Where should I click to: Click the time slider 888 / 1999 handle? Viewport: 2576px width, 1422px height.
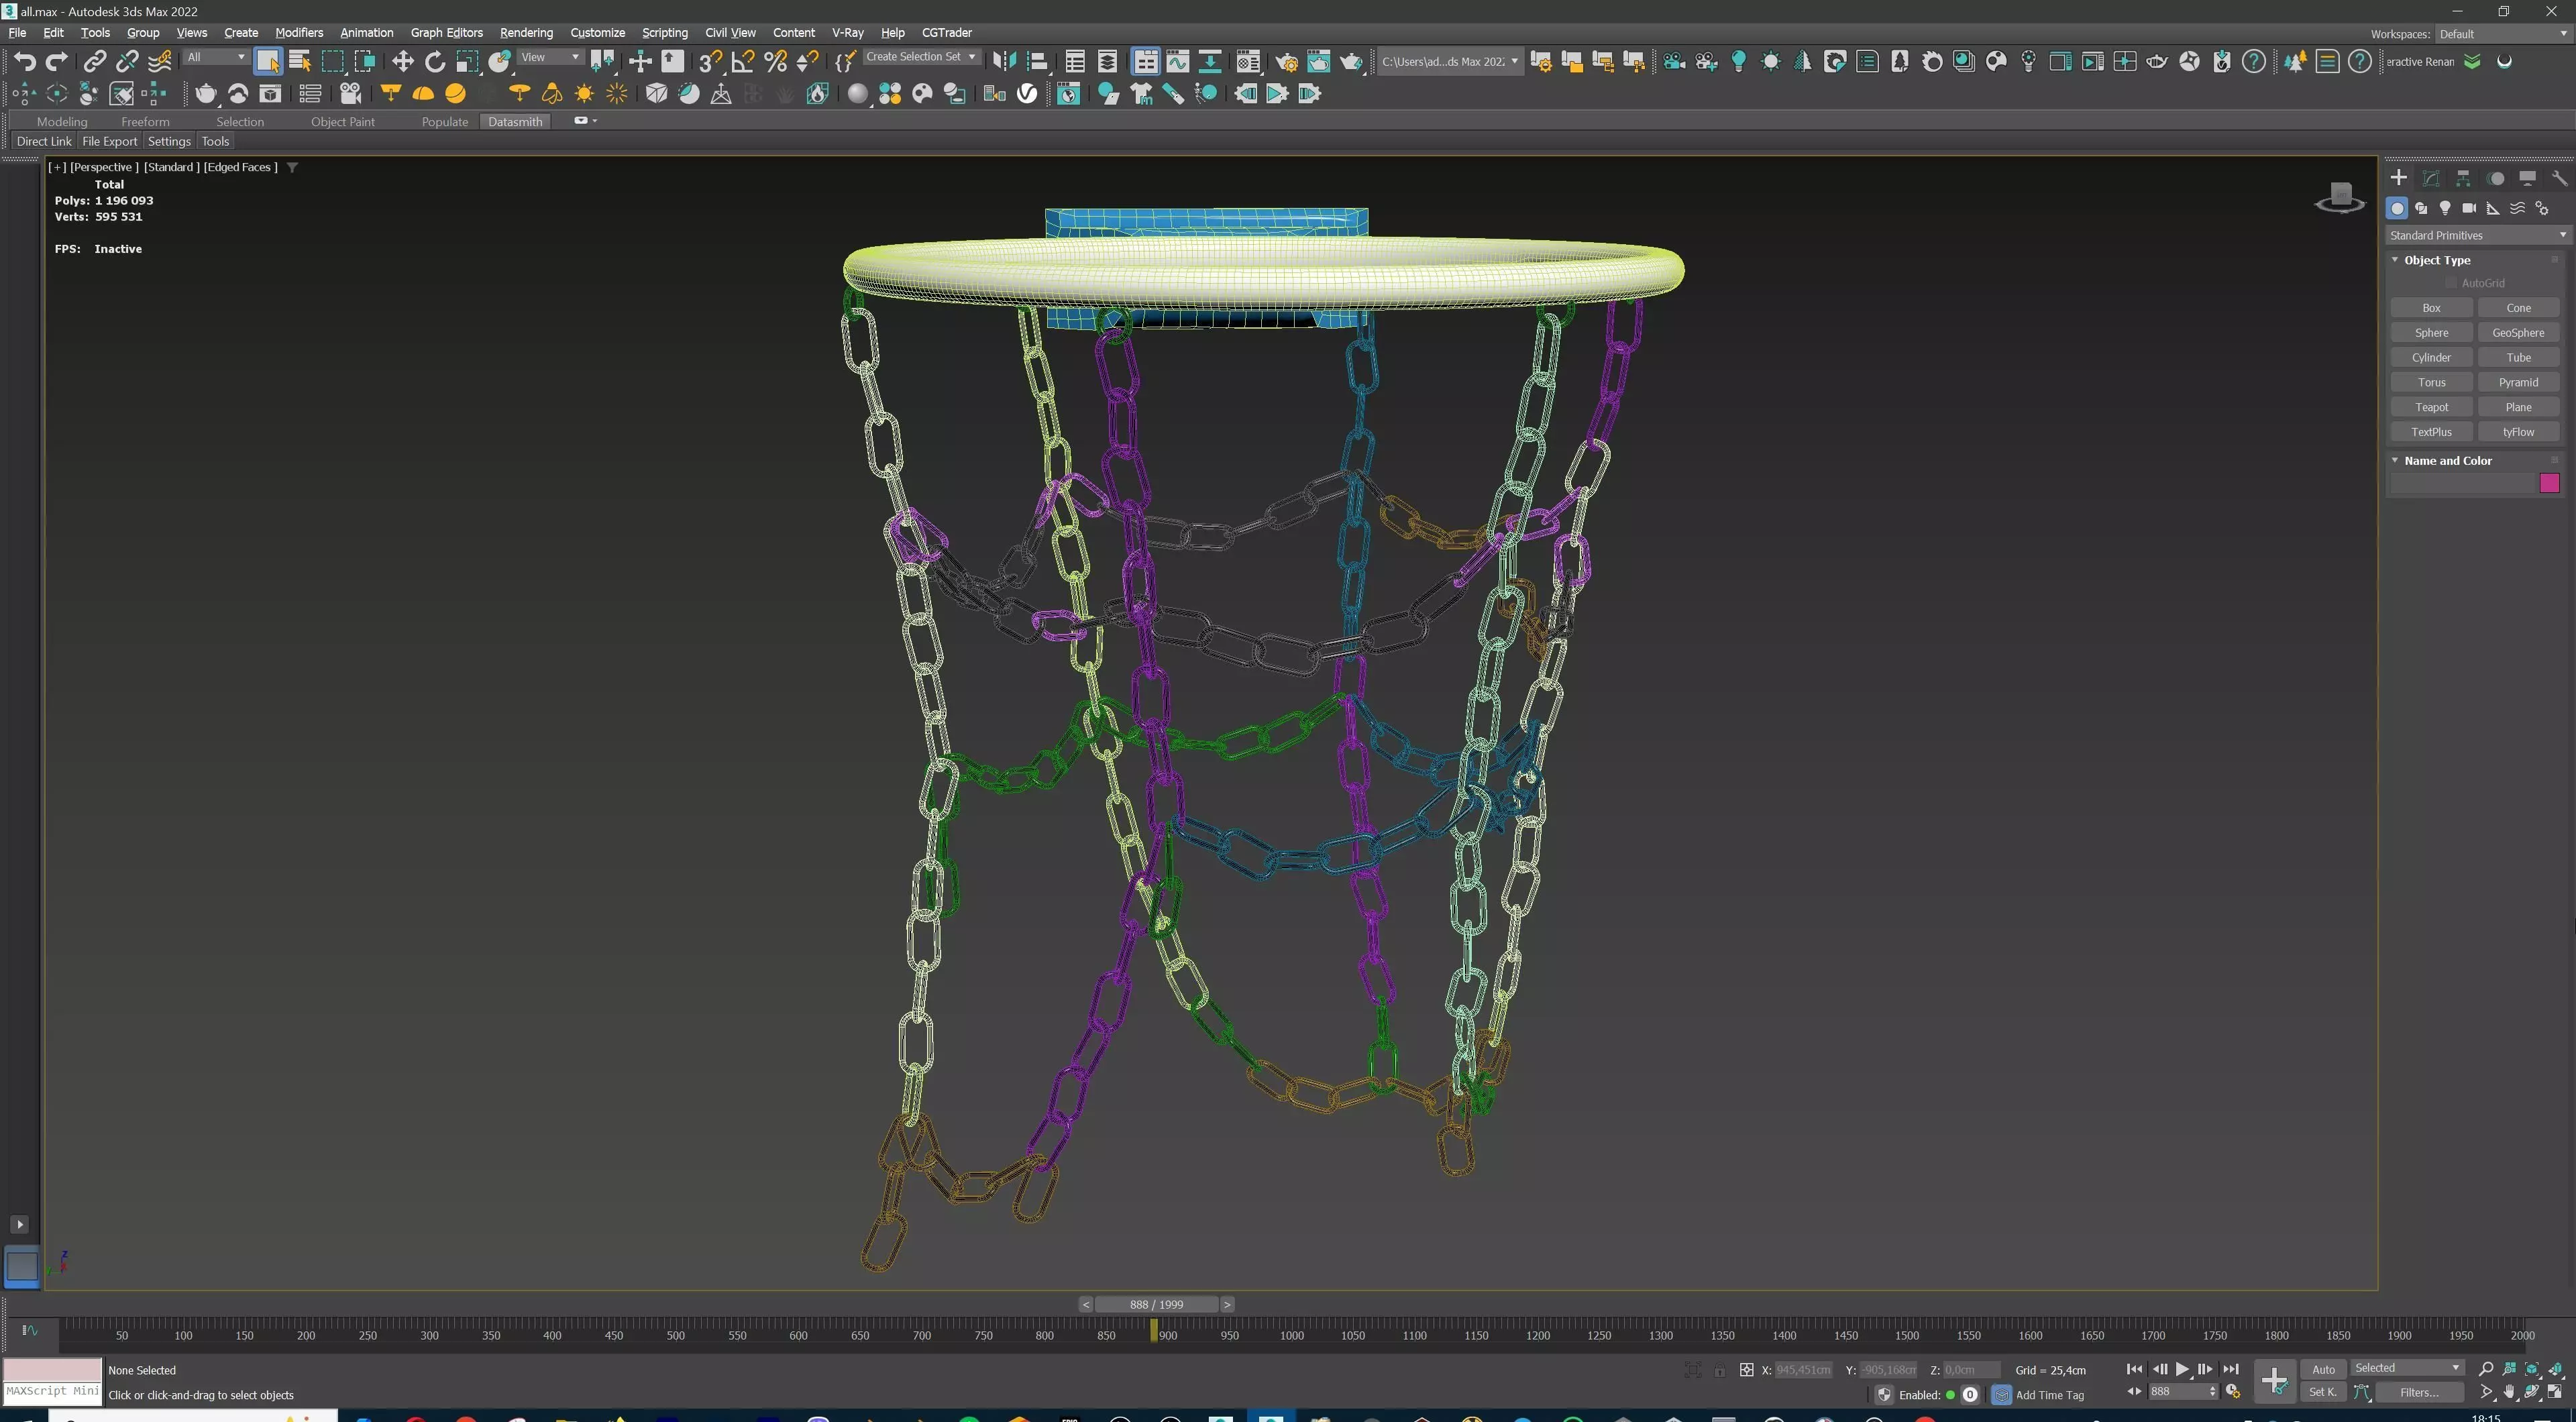point(1156,1304)
